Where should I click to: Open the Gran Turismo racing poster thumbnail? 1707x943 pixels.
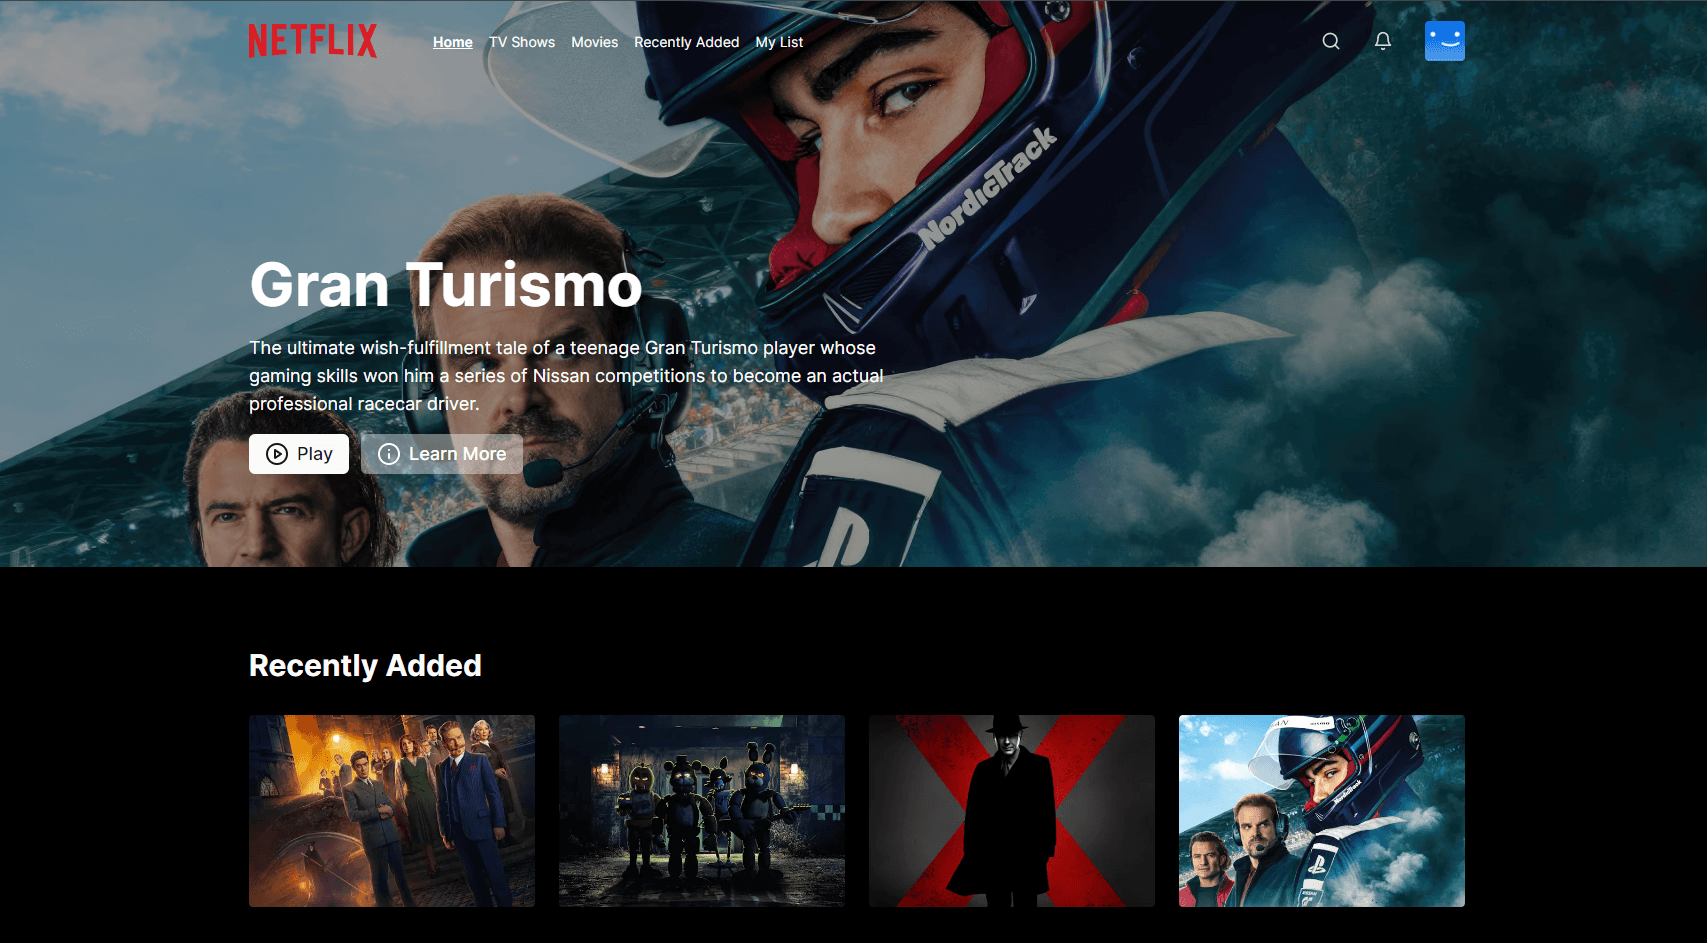point(1322,811)
